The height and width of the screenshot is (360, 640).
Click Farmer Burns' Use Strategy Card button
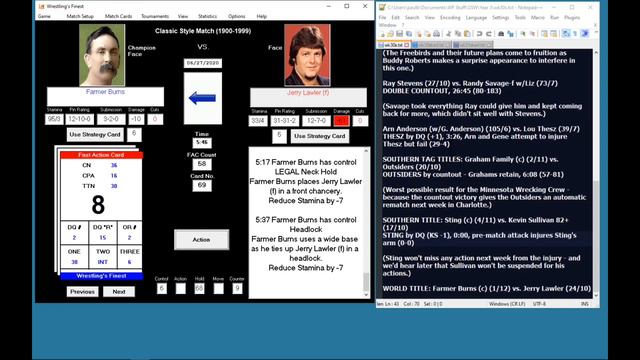95,134
